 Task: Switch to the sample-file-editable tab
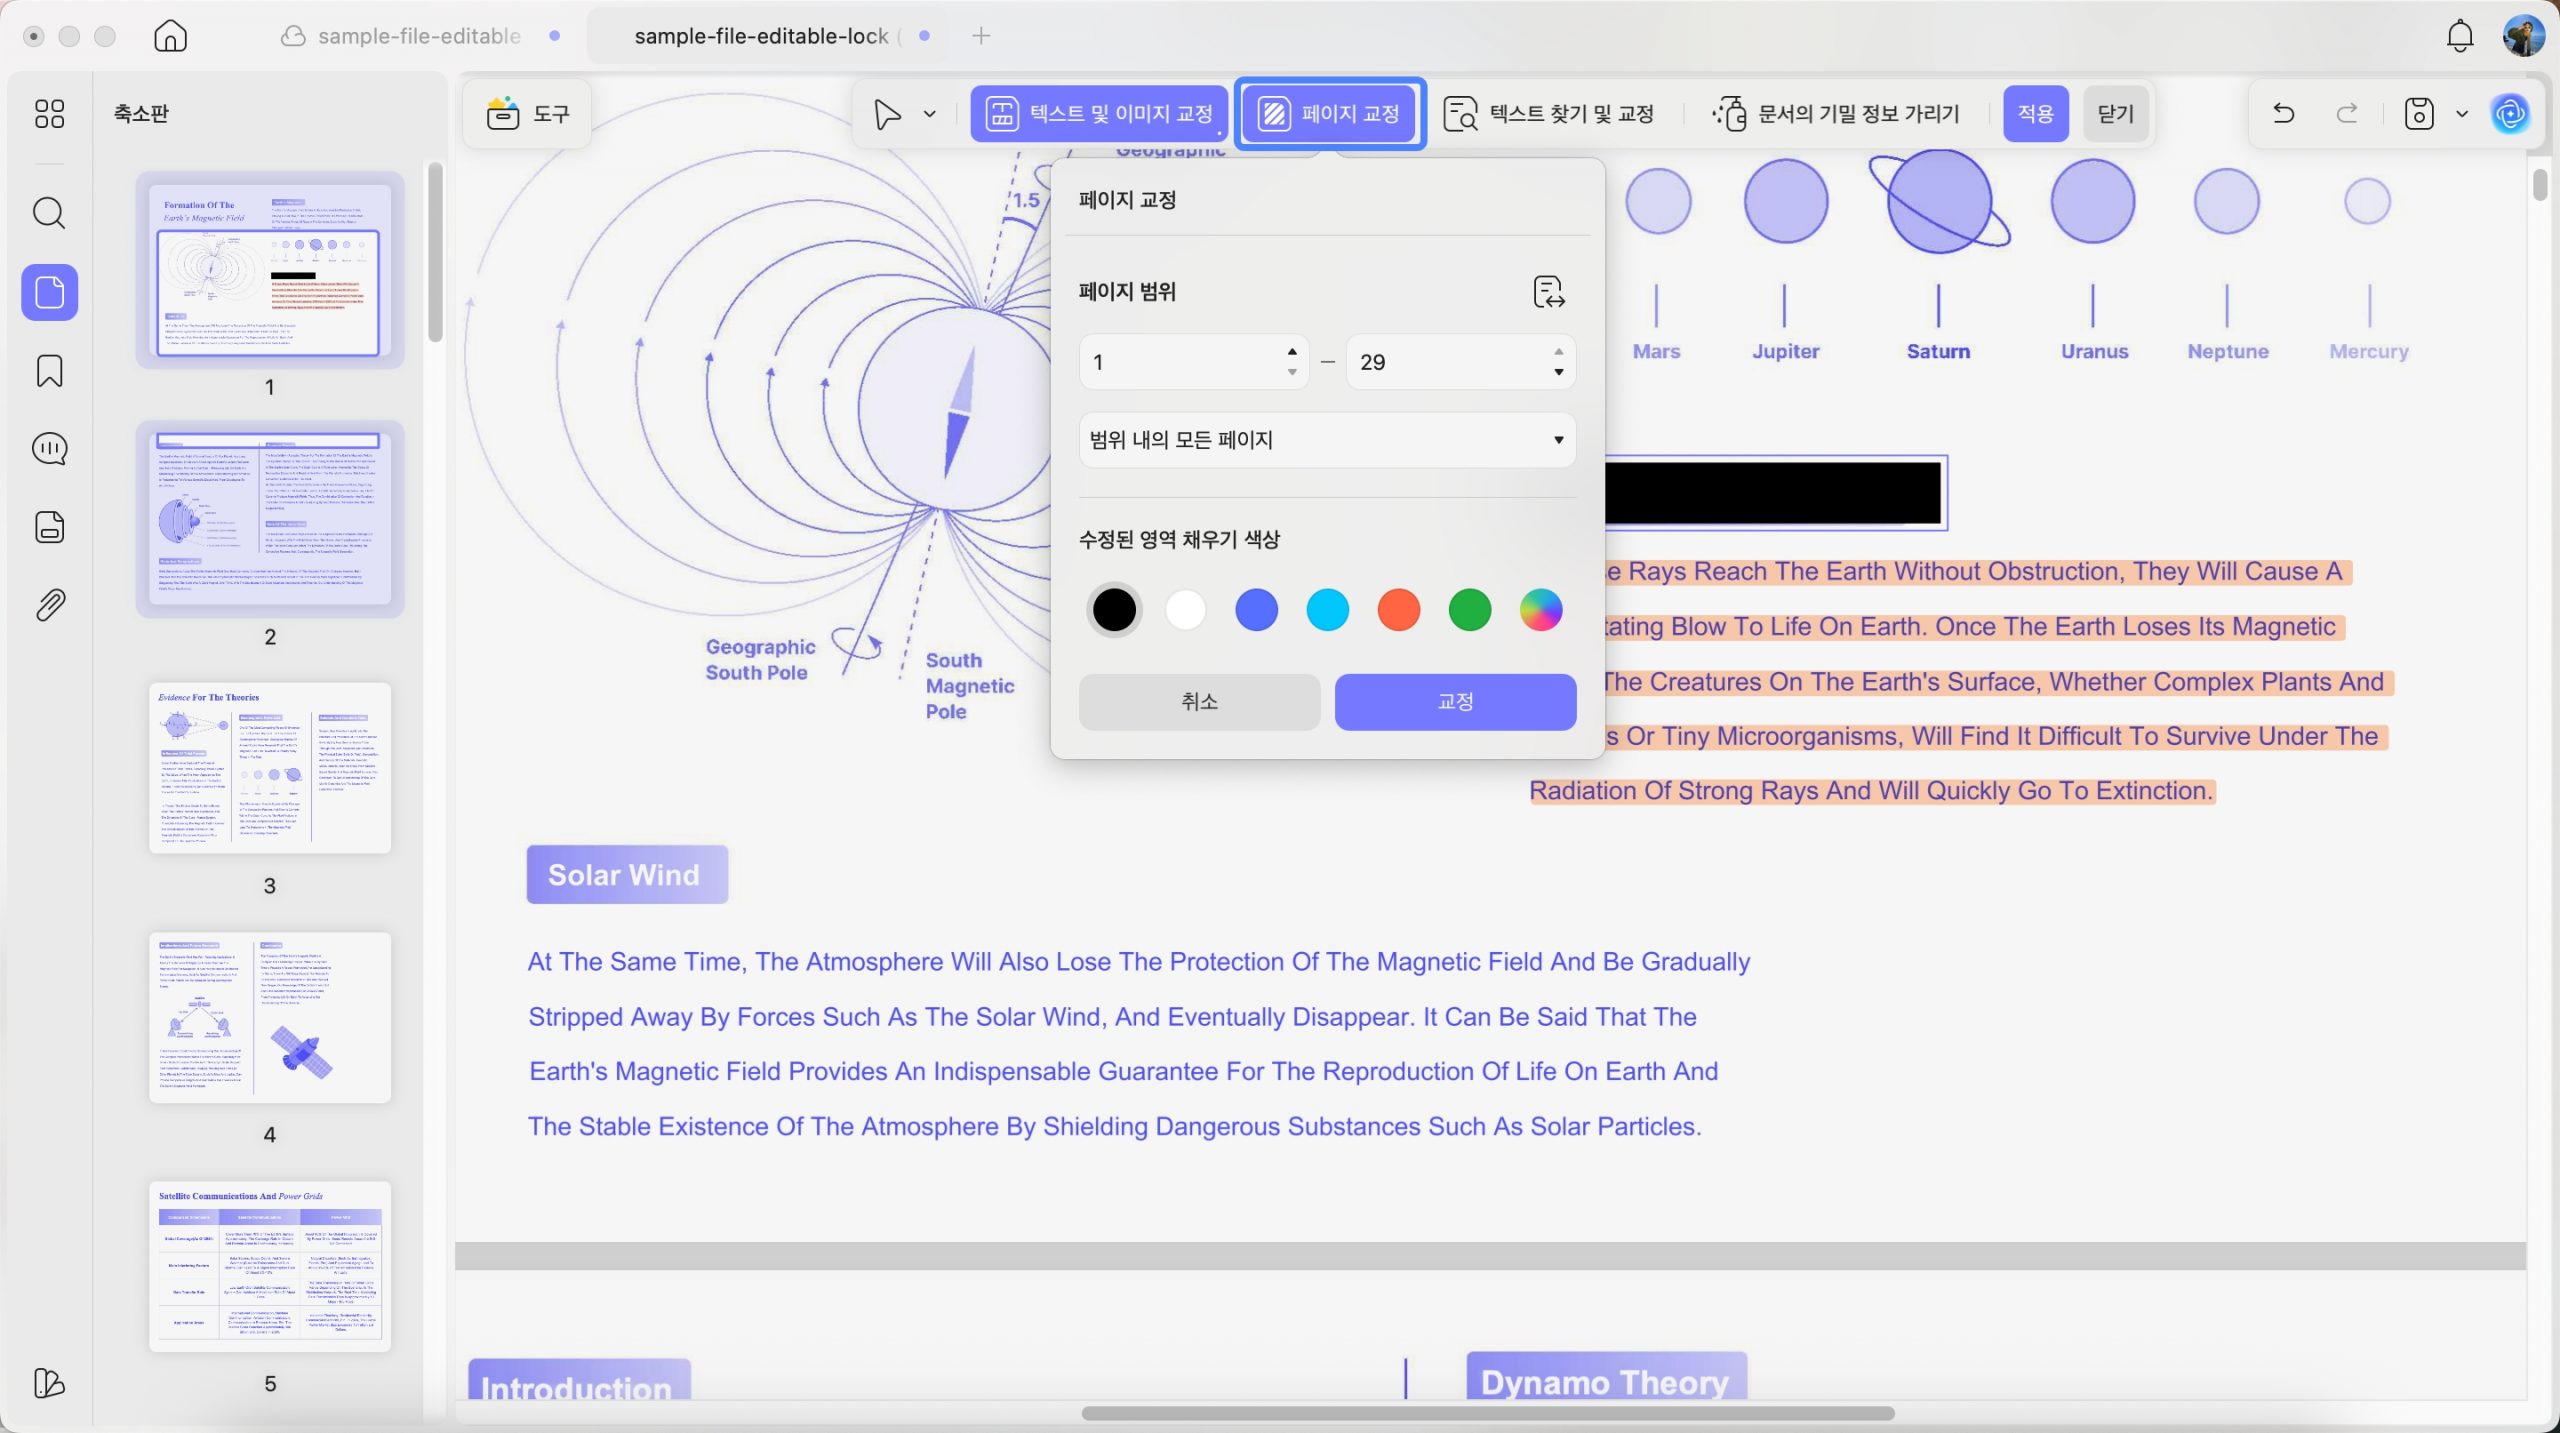pyautogui.click(x=420, y=36)
